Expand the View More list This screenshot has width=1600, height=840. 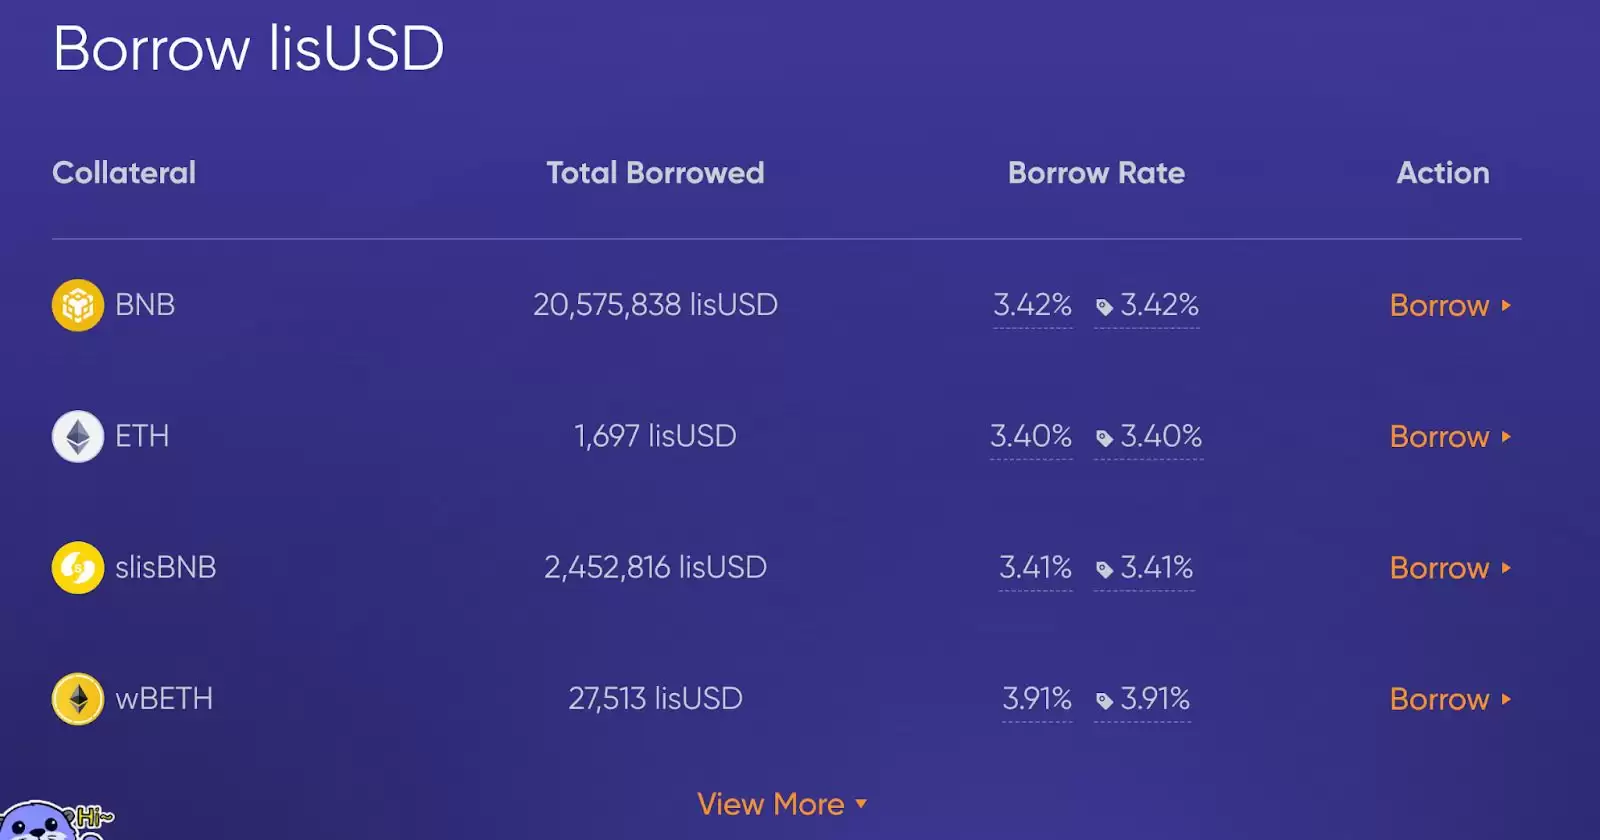(x=781, y=804)
